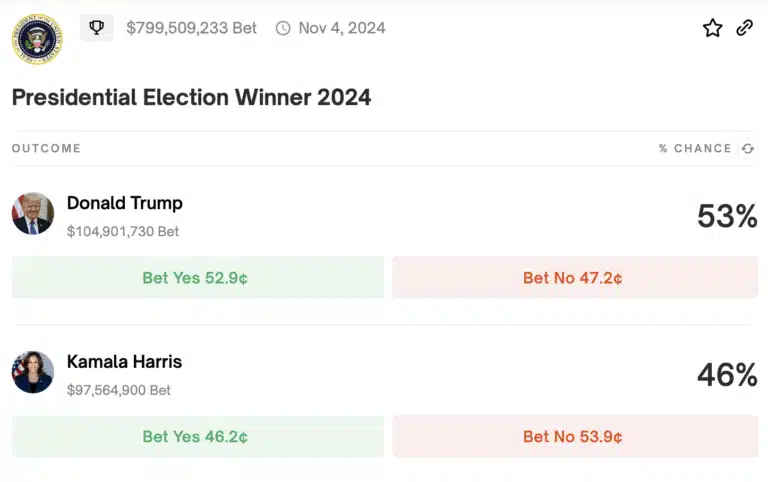Click the Presidential Election Winner 2024 title
The width and height of the screenshot is (768, 482).
click(x=191, y=97)
